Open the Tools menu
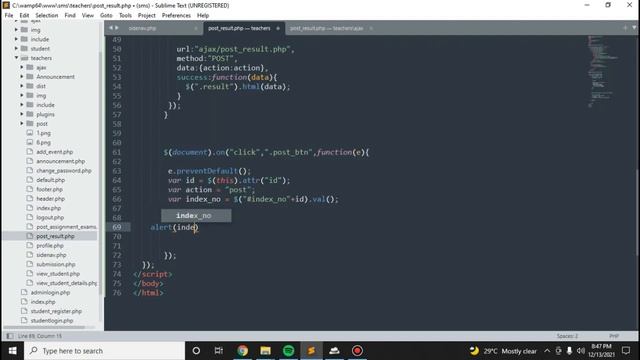The width and height of the screenshot is (640, 360). (125, 15)
